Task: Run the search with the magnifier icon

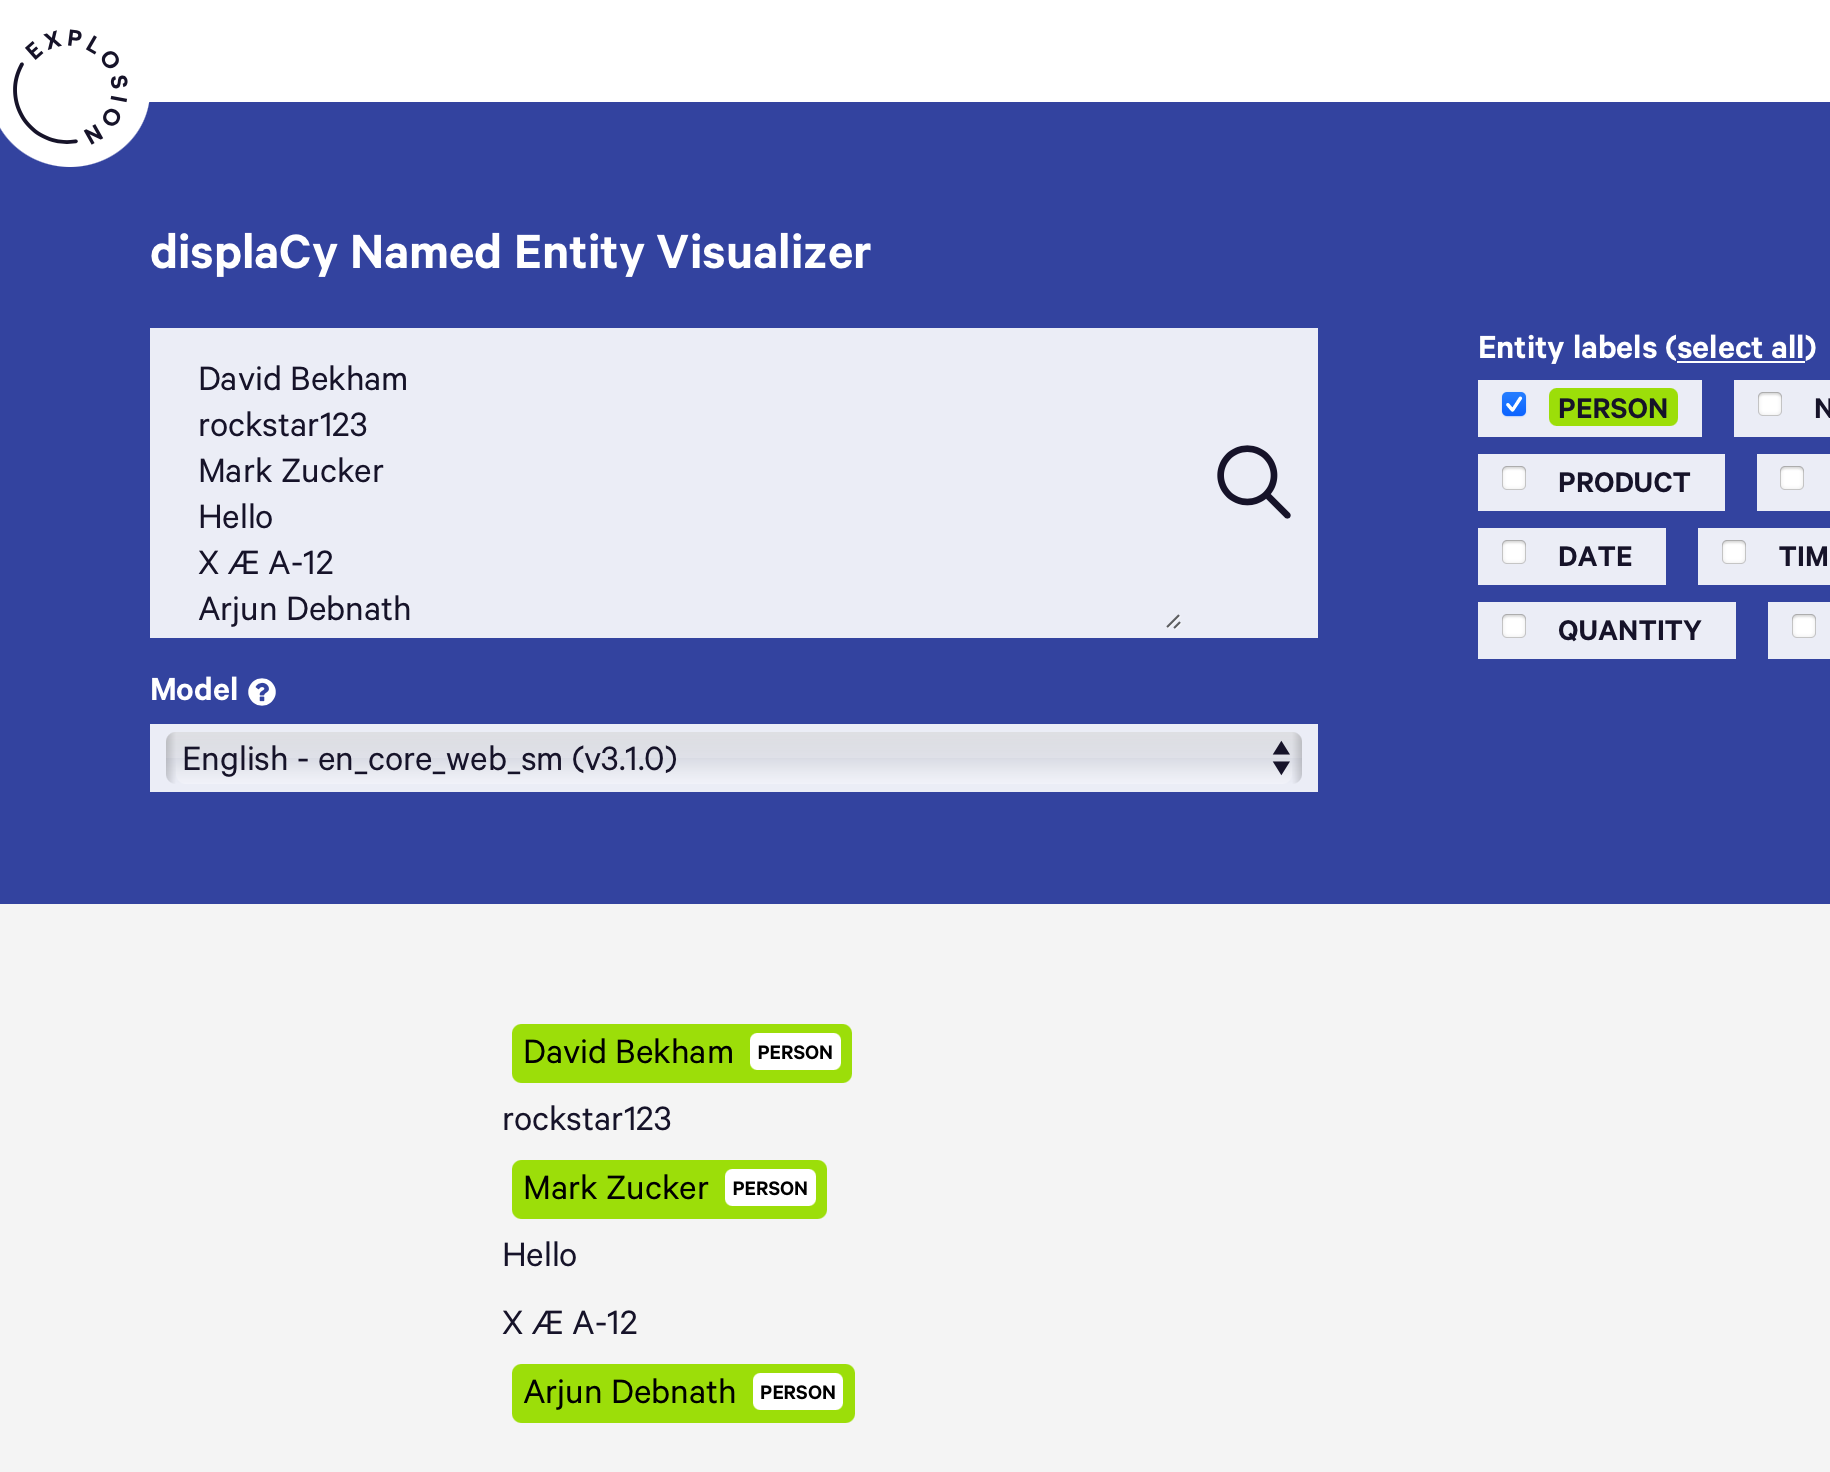Action: [1253, 482]
